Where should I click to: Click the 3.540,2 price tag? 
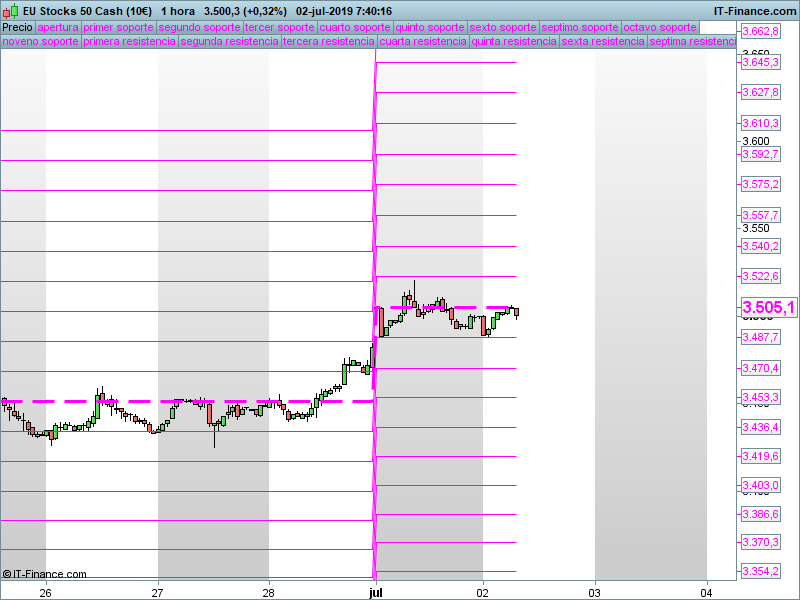point(760,246)
